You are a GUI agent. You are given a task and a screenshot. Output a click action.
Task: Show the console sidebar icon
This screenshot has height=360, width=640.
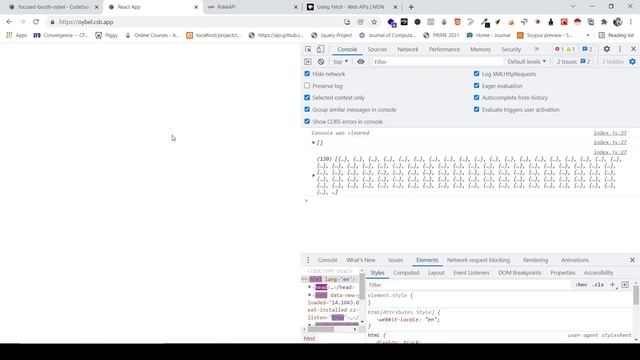pyautogui.click(x=308, y=62)
